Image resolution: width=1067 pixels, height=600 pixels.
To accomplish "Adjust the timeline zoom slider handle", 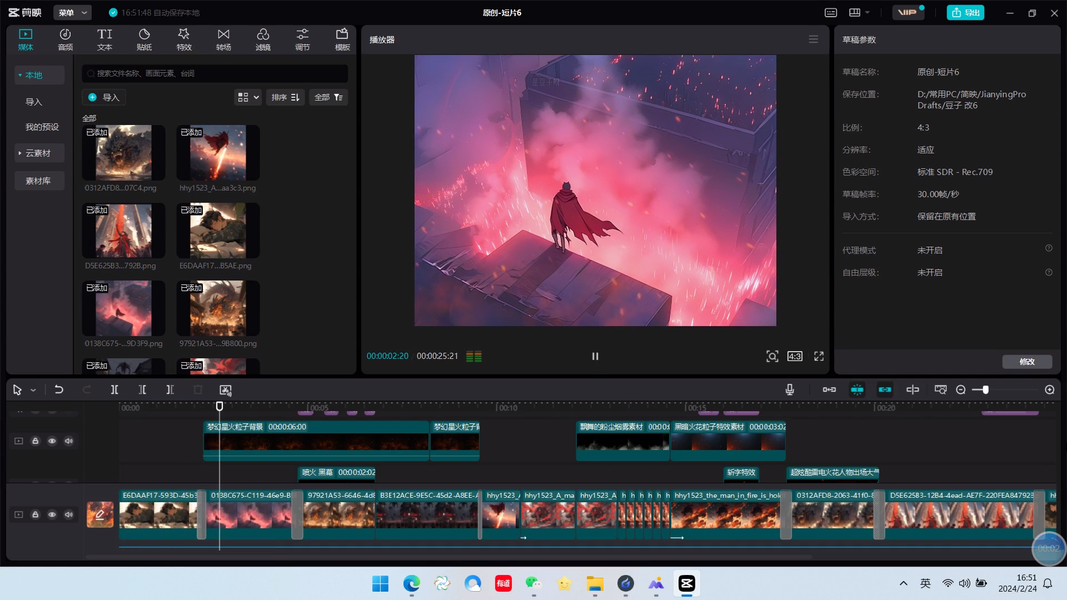I will (x=985, y=390).
